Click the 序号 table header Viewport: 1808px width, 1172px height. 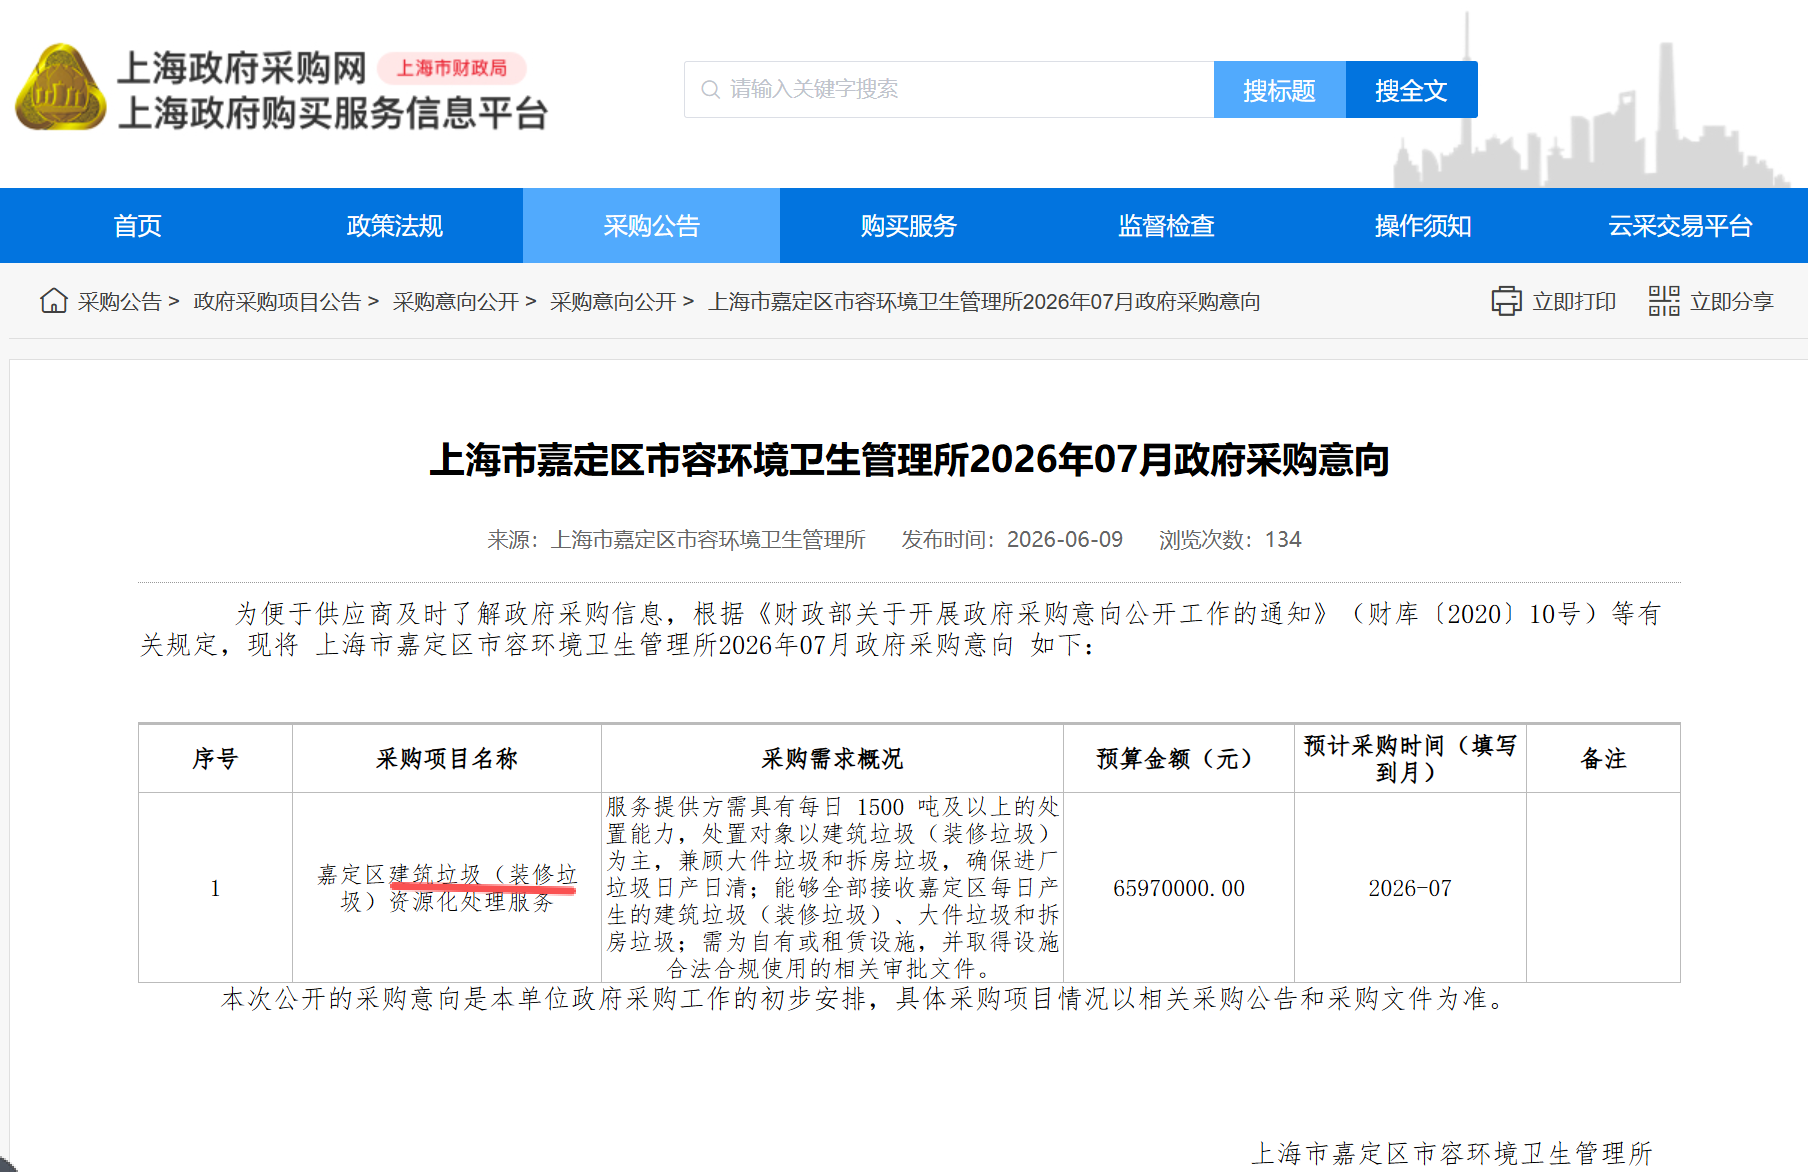(215, 759)
